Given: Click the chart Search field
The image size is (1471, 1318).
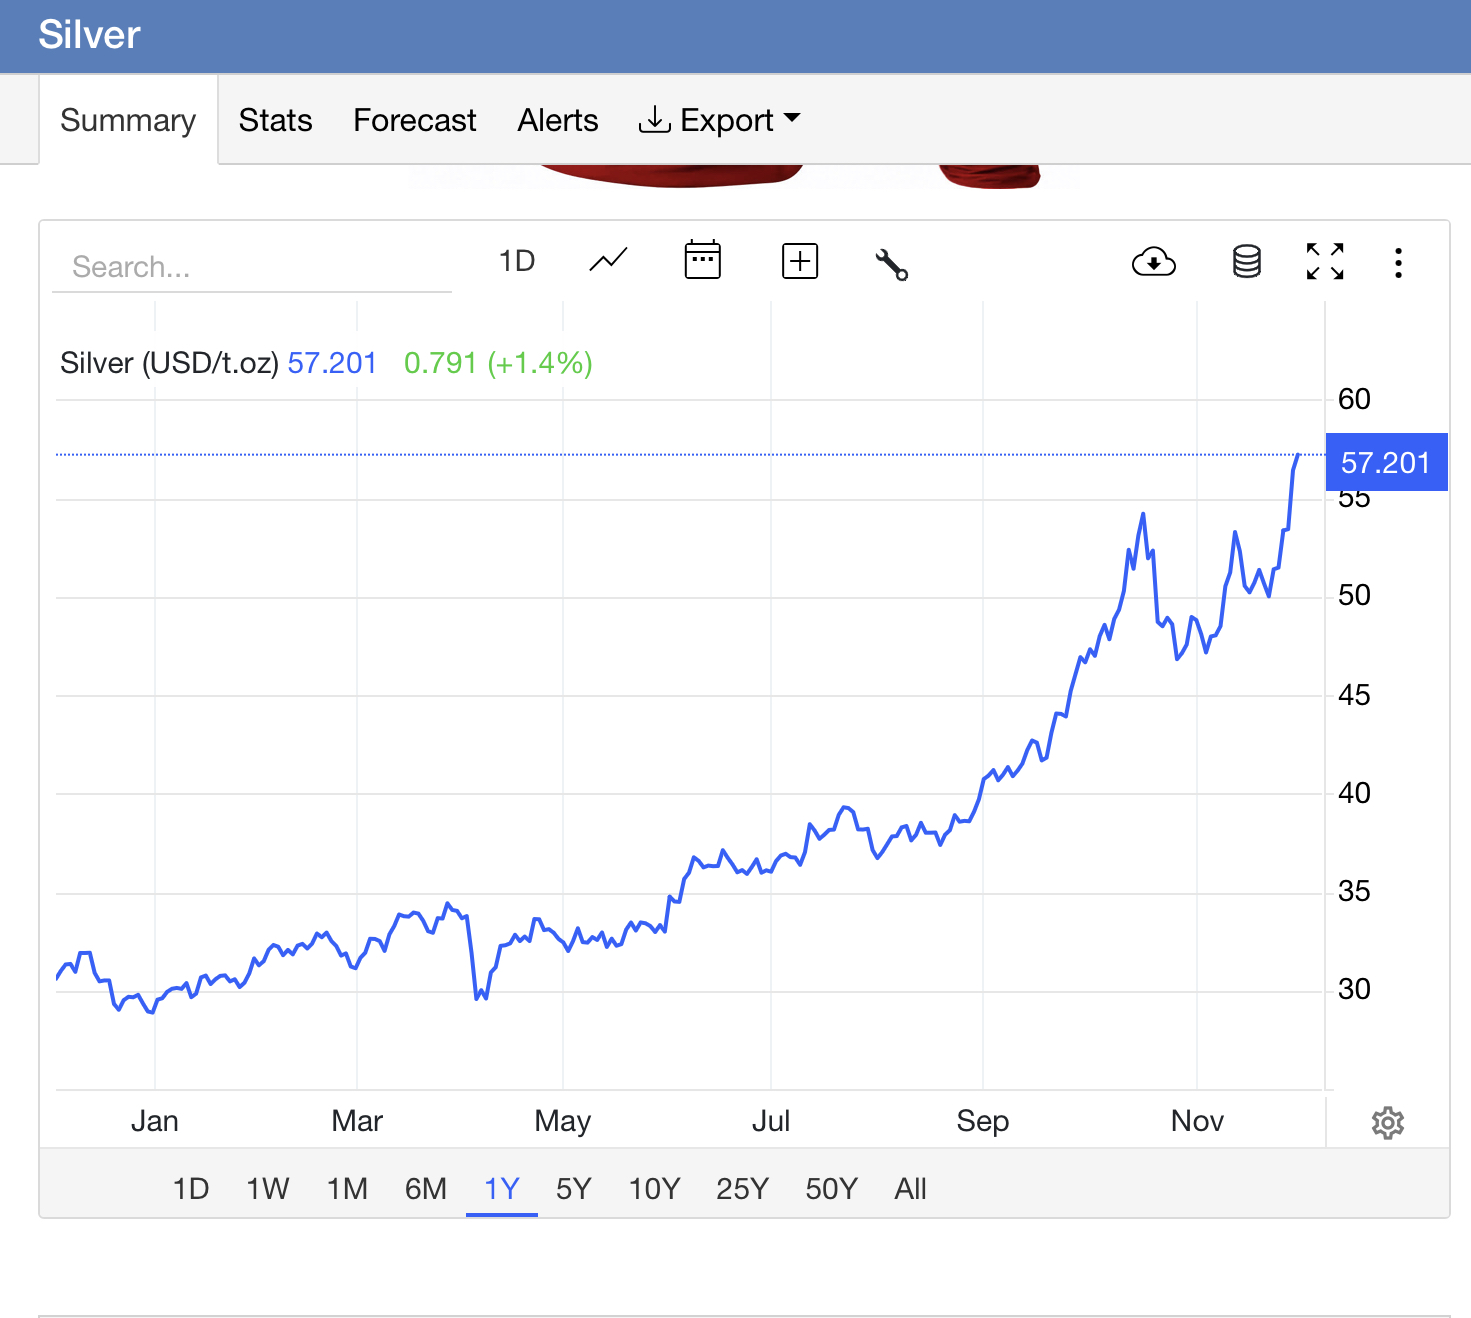Looking at the screenshot, I should coord(250,267).
